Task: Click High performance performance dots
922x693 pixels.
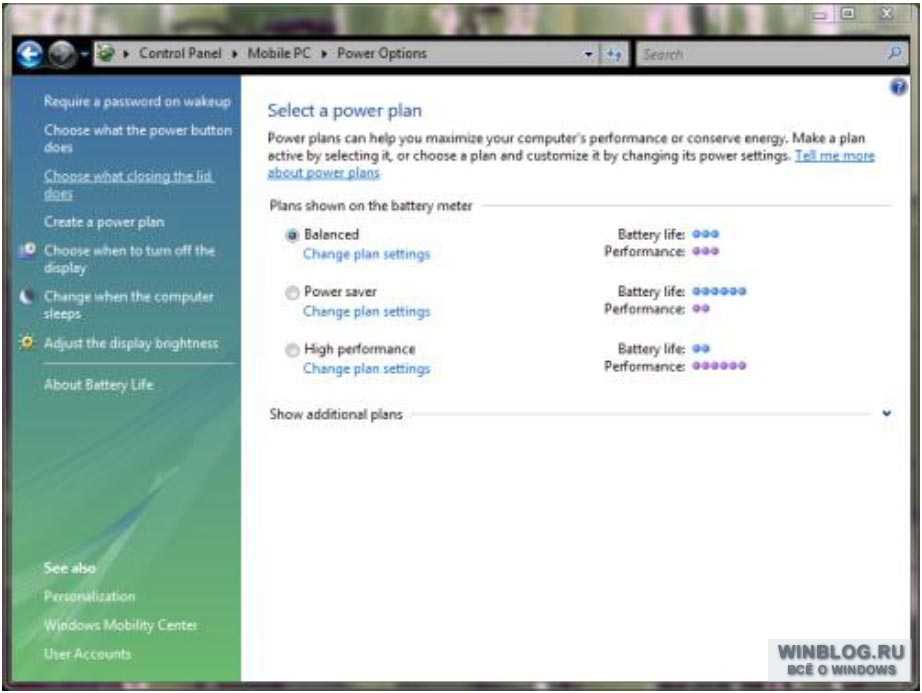Action: tap(719, 366)
